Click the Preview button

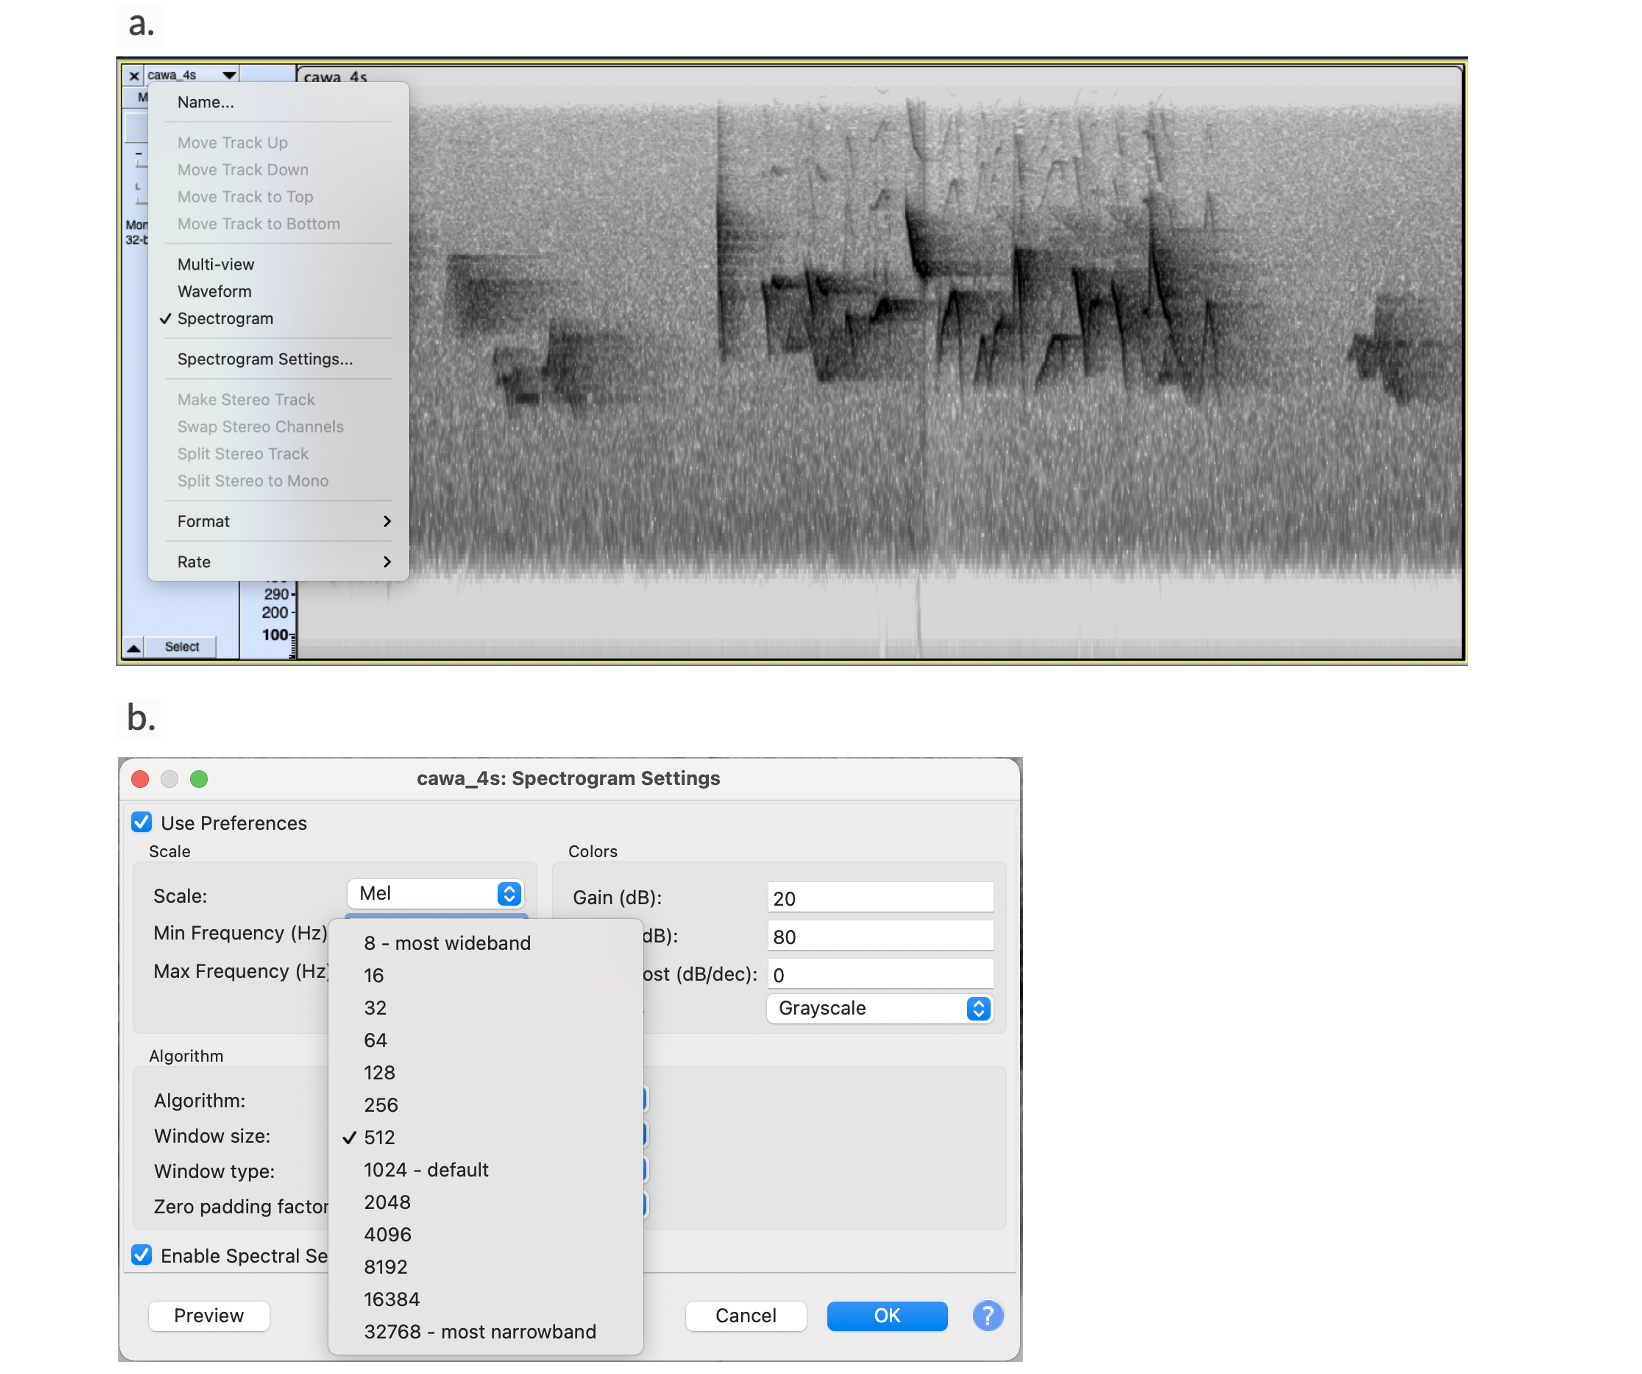point(209,1316)
